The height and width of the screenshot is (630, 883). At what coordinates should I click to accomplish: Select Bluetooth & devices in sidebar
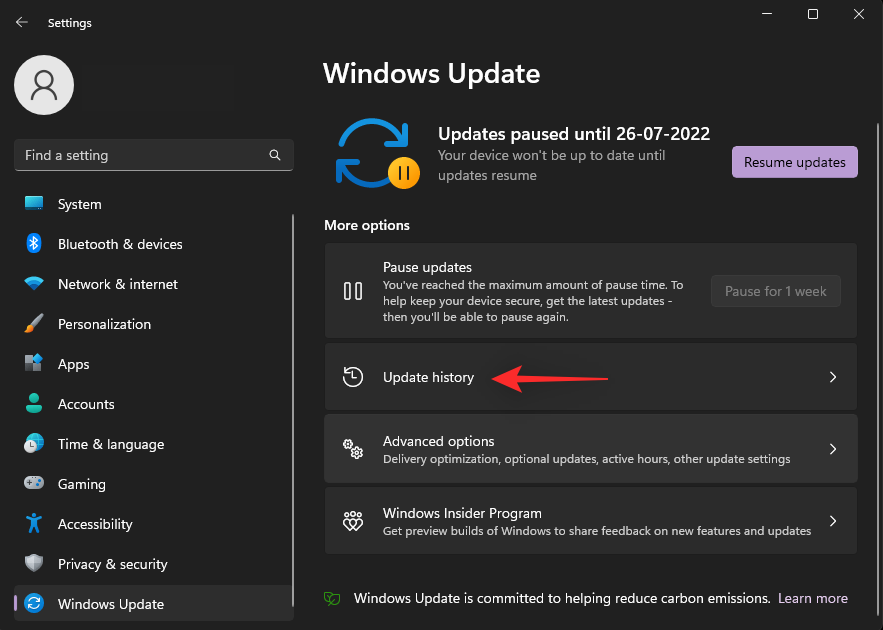point(120,244)
